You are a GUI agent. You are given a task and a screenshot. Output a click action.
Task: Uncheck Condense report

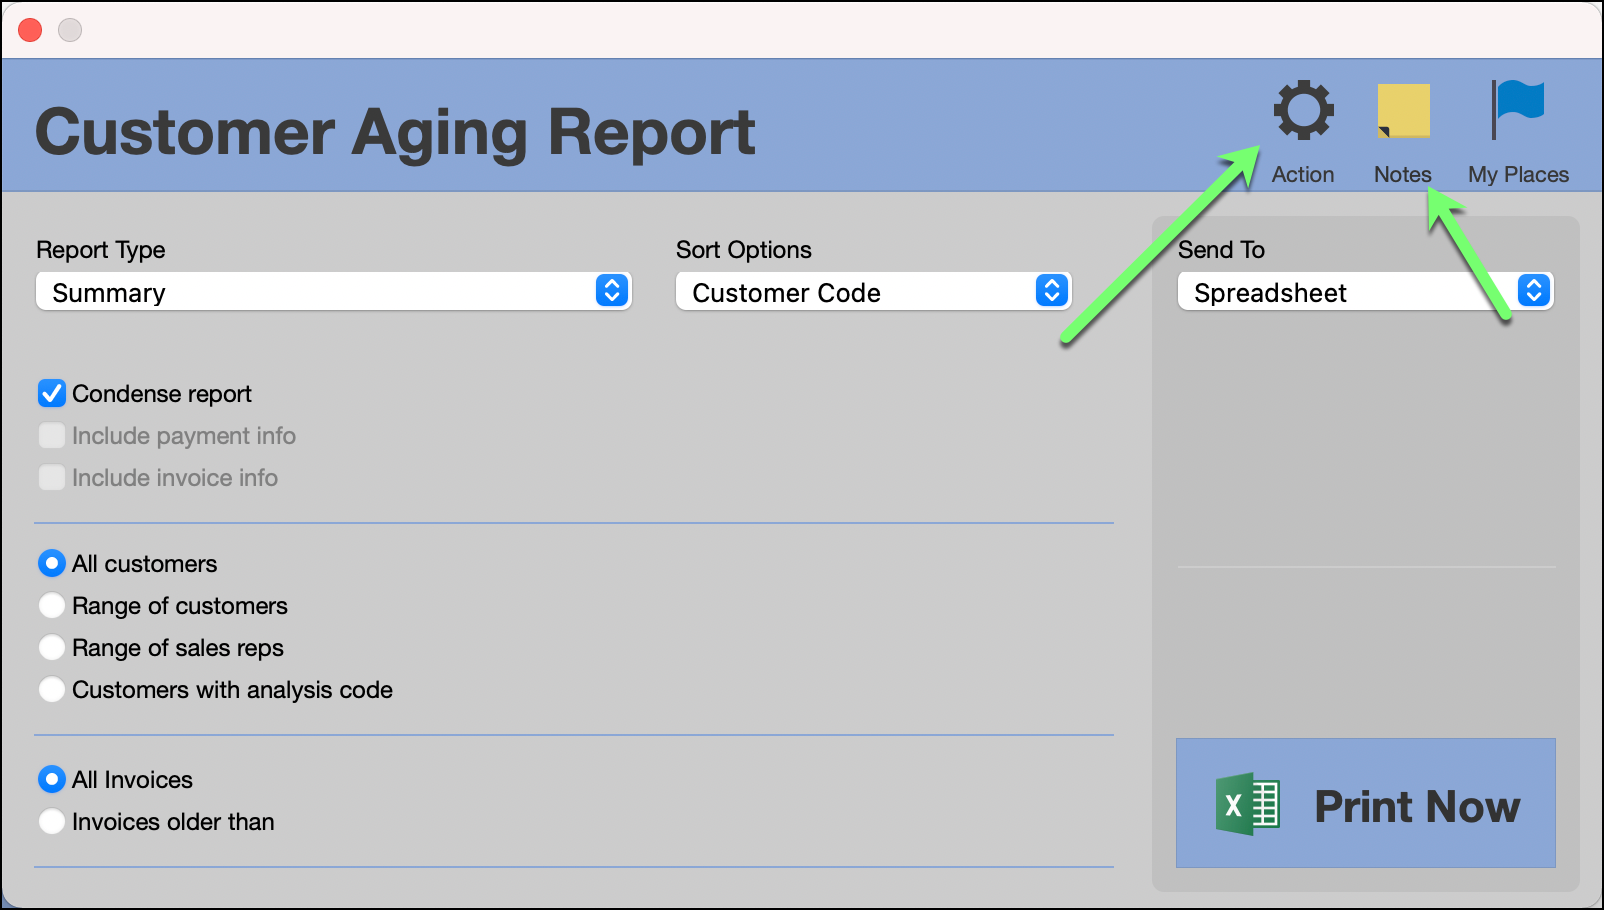tap(51, 393)
